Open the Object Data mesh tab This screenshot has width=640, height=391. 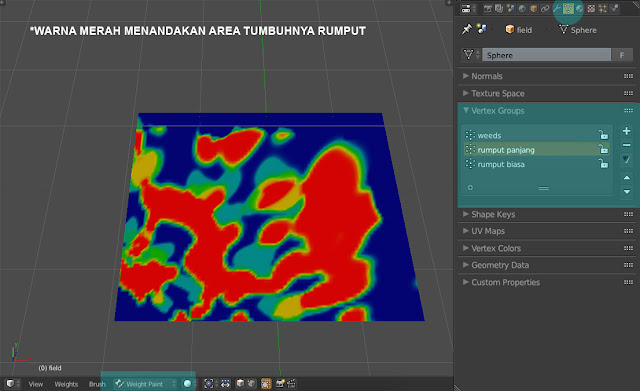568,8
